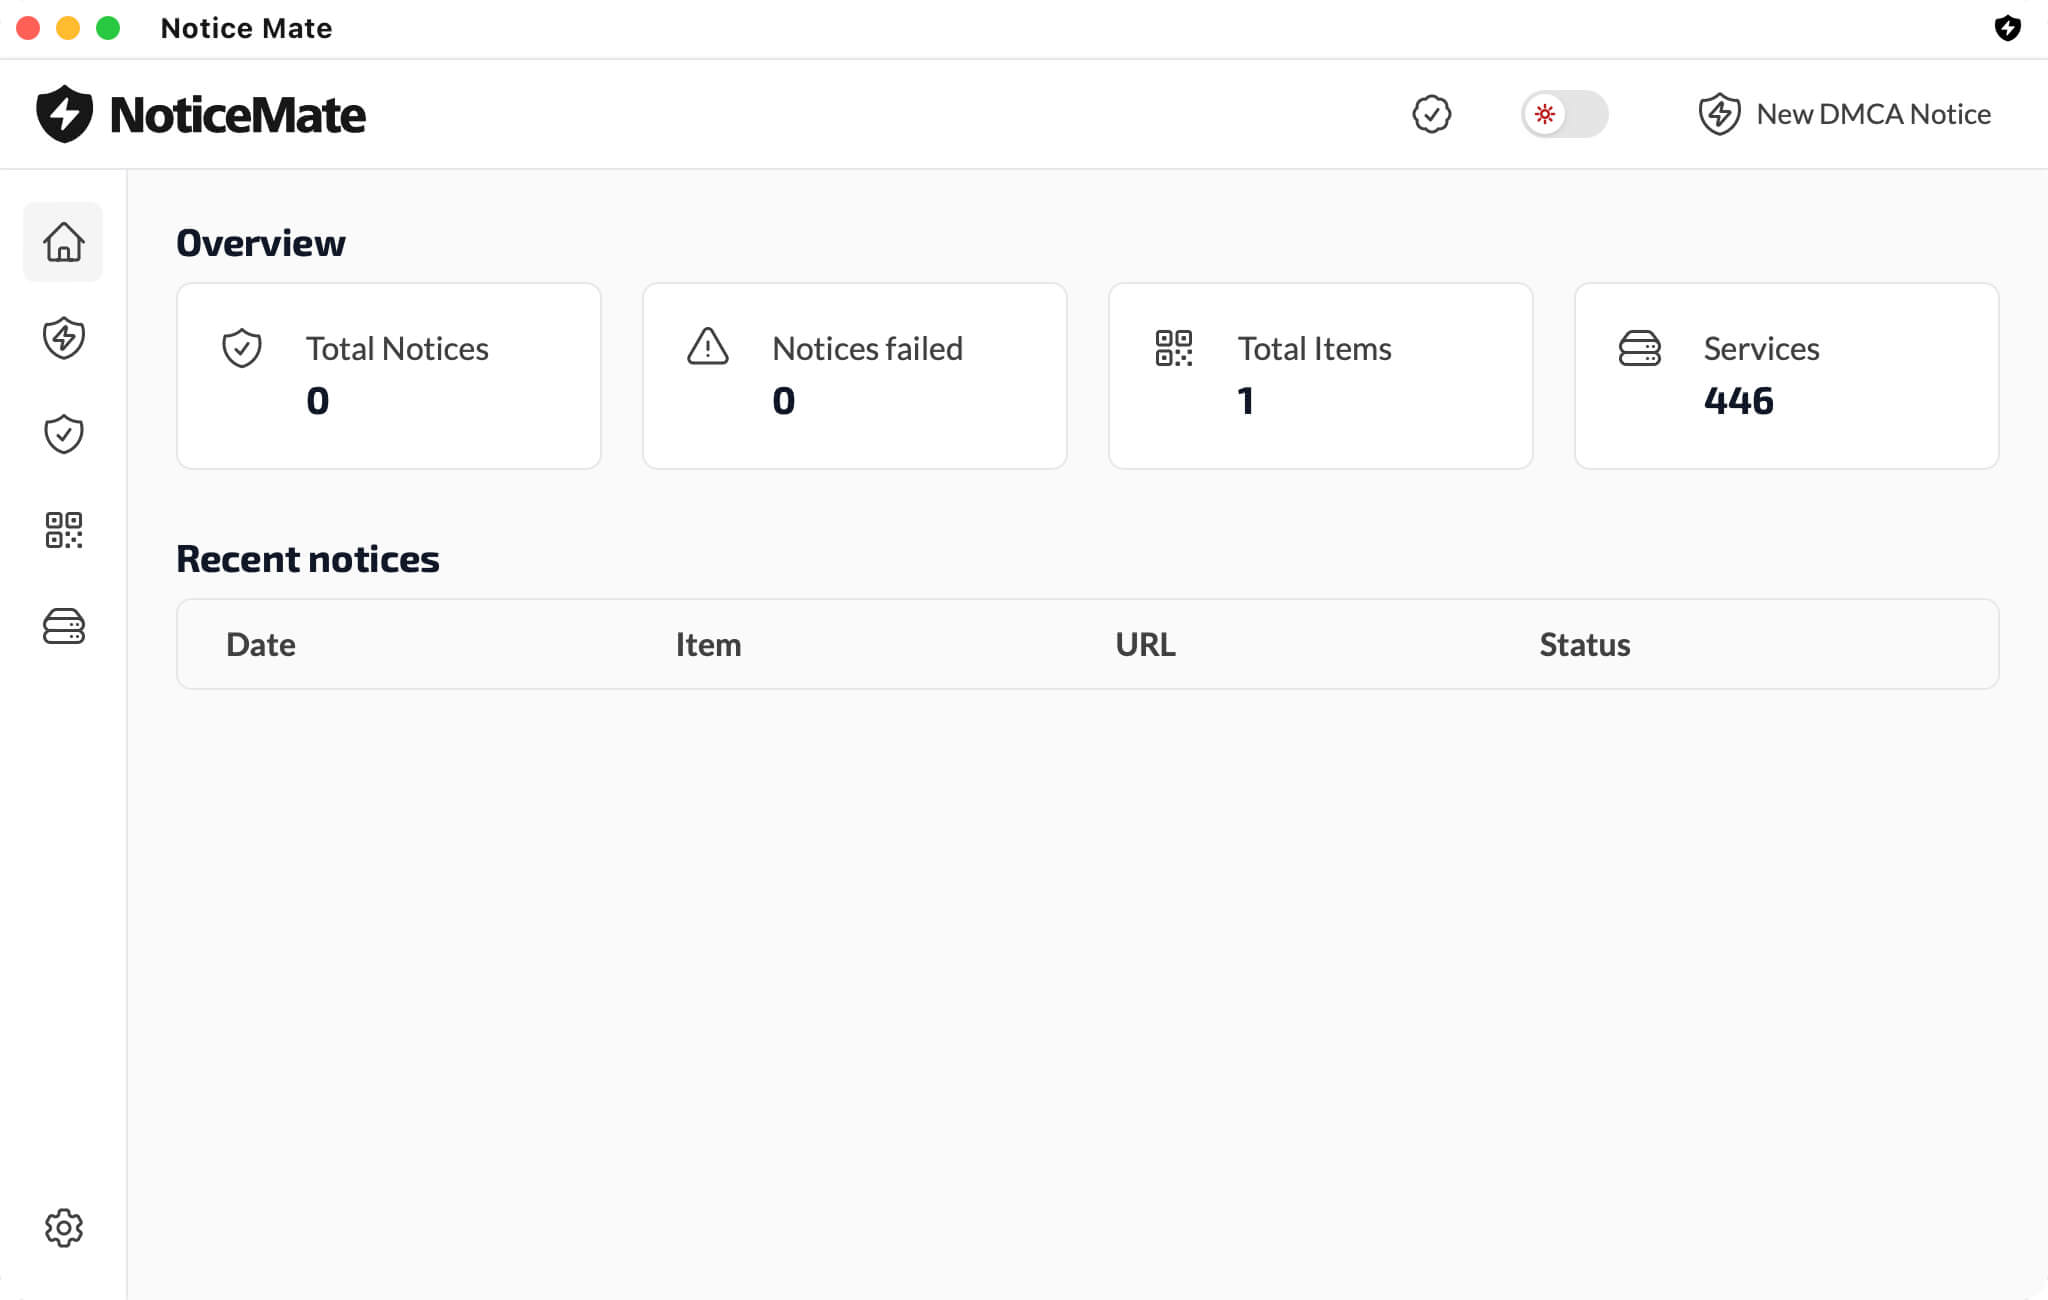Click the shield icon in title bar
The width and height of the screenshot is (2048, 1300).
point(2007,28)
